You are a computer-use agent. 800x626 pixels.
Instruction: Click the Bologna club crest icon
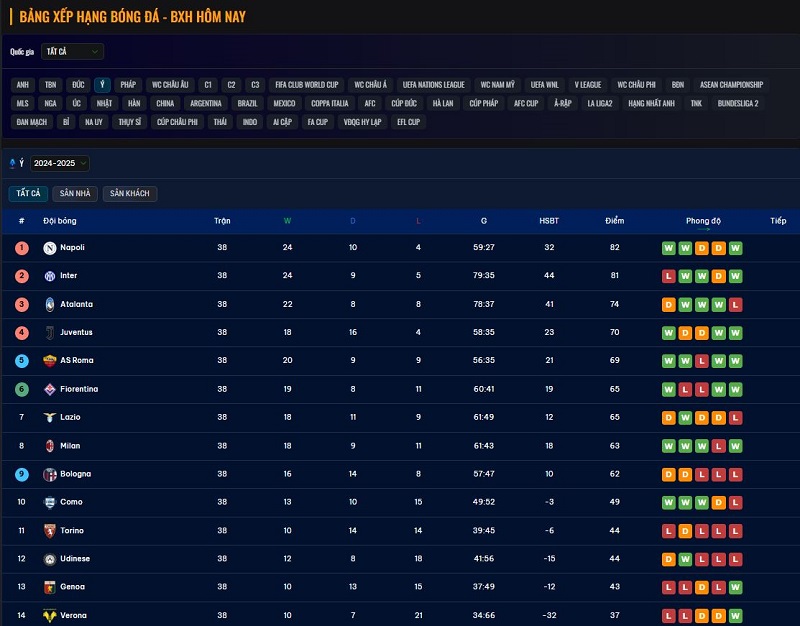point(49,474)
